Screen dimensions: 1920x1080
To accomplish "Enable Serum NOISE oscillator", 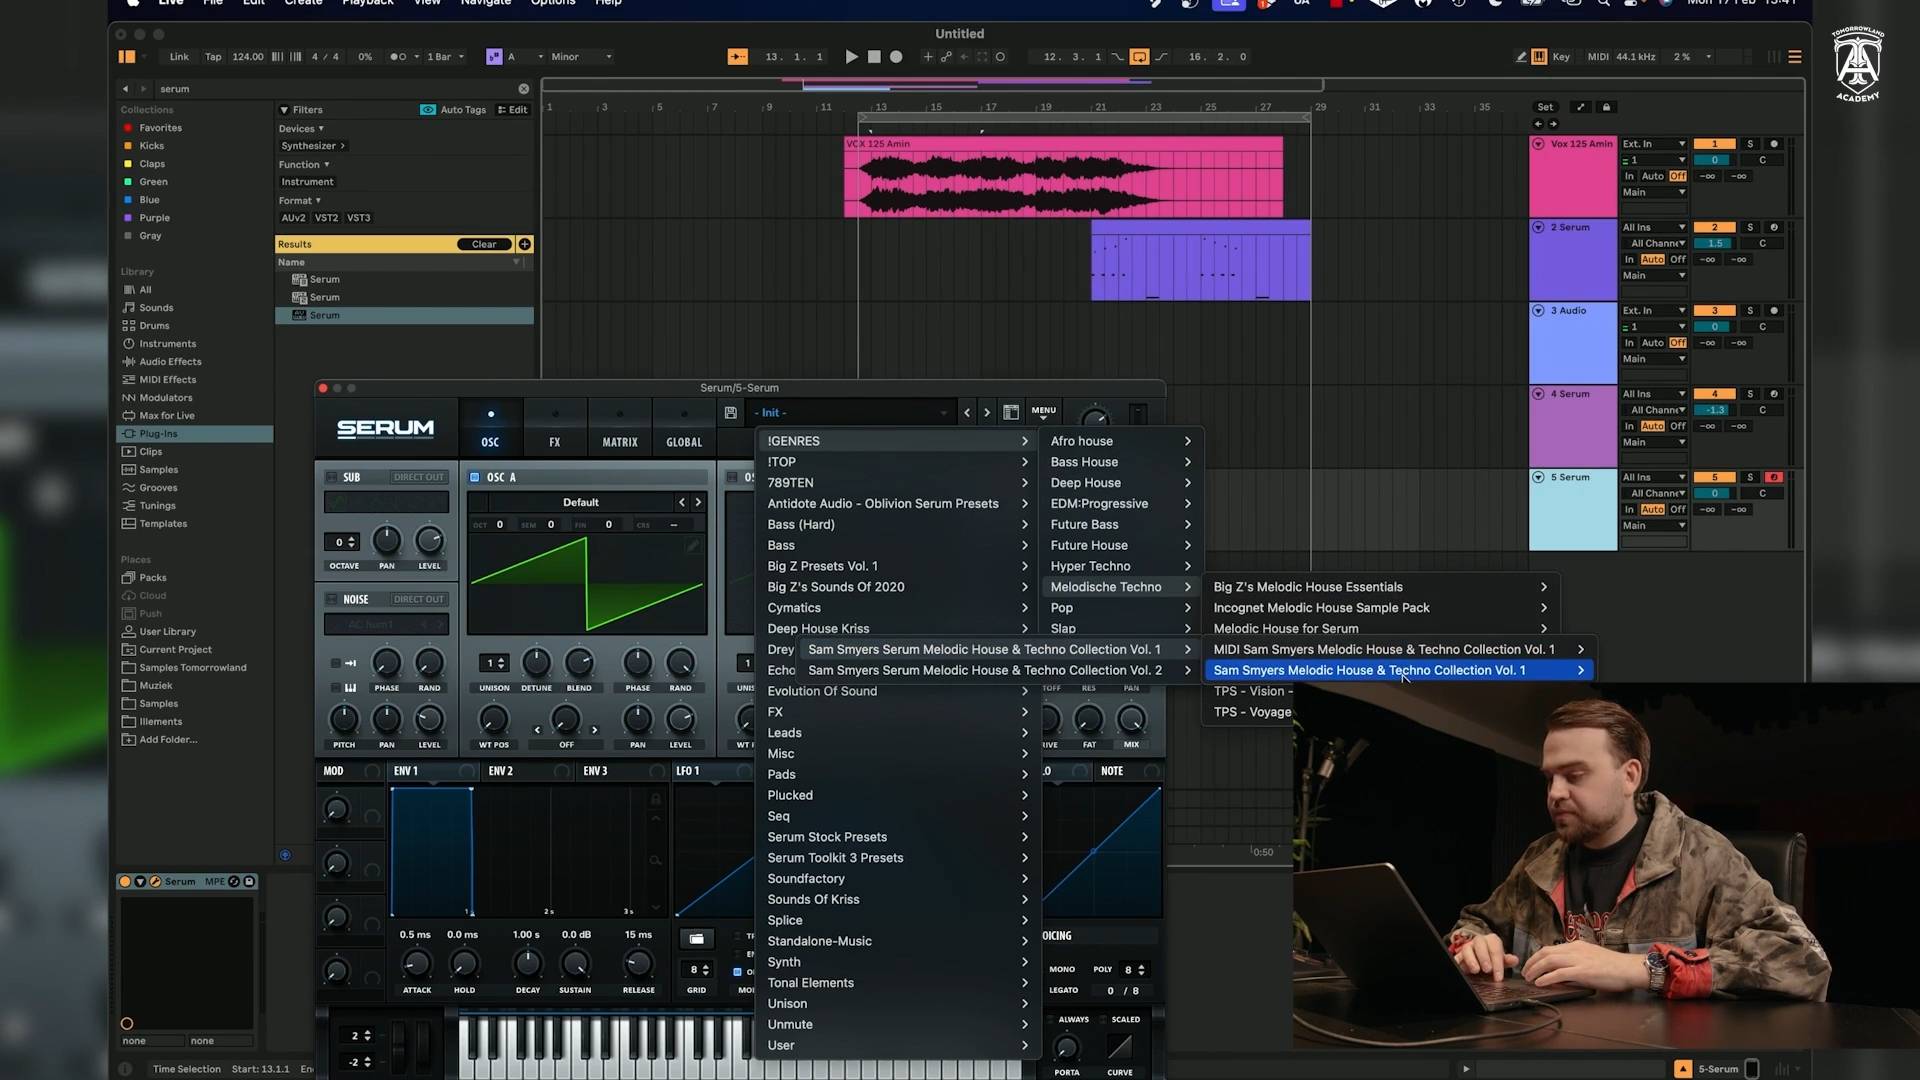I will click(x=332, y=599).
